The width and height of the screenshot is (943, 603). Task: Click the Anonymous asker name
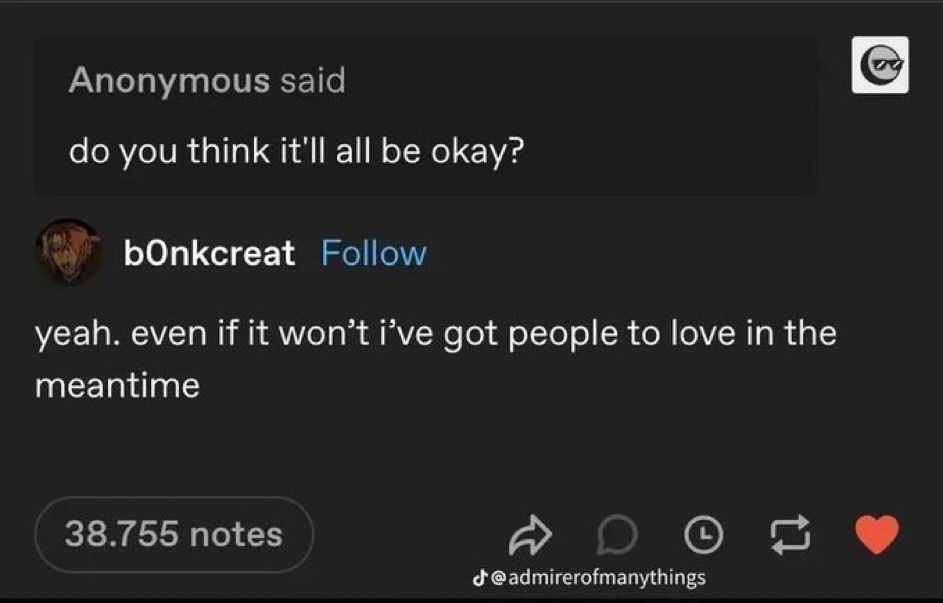coord(169,80)
